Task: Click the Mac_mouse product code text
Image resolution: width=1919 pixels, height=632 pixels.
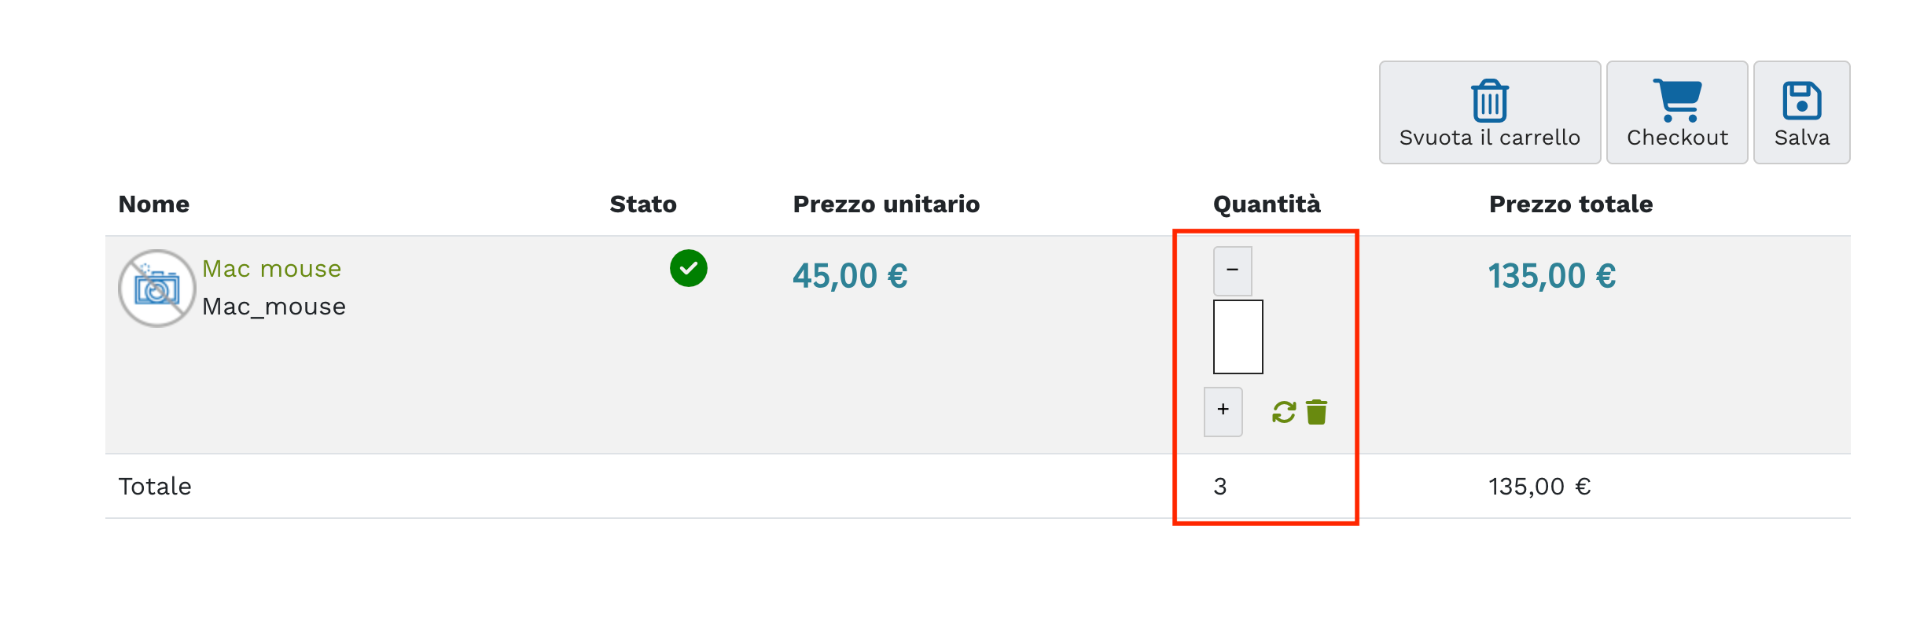Action: (274, 307)
